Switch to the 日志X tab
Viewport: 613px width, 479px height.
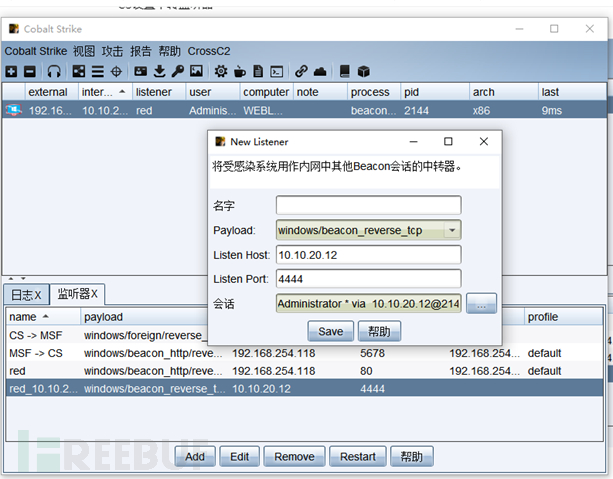(x=26, y=295)
